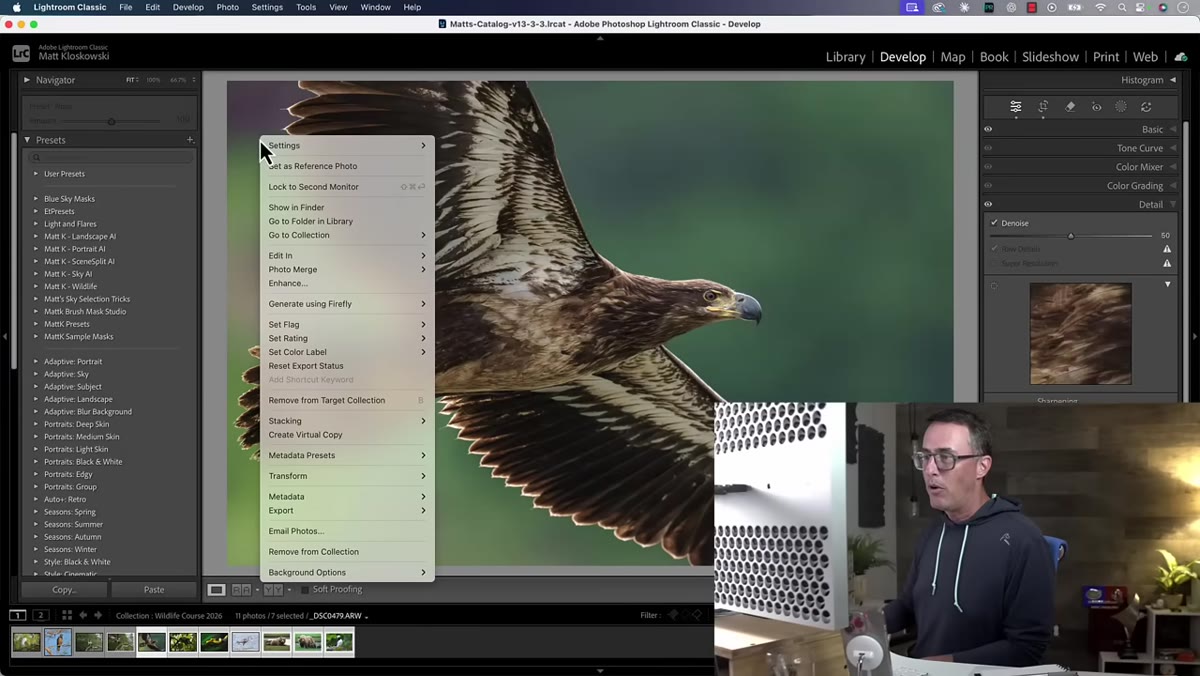Toggle Color Mixer panel visibility eye
Screen dimensions: 1200x676
click(x=988, y=167)
